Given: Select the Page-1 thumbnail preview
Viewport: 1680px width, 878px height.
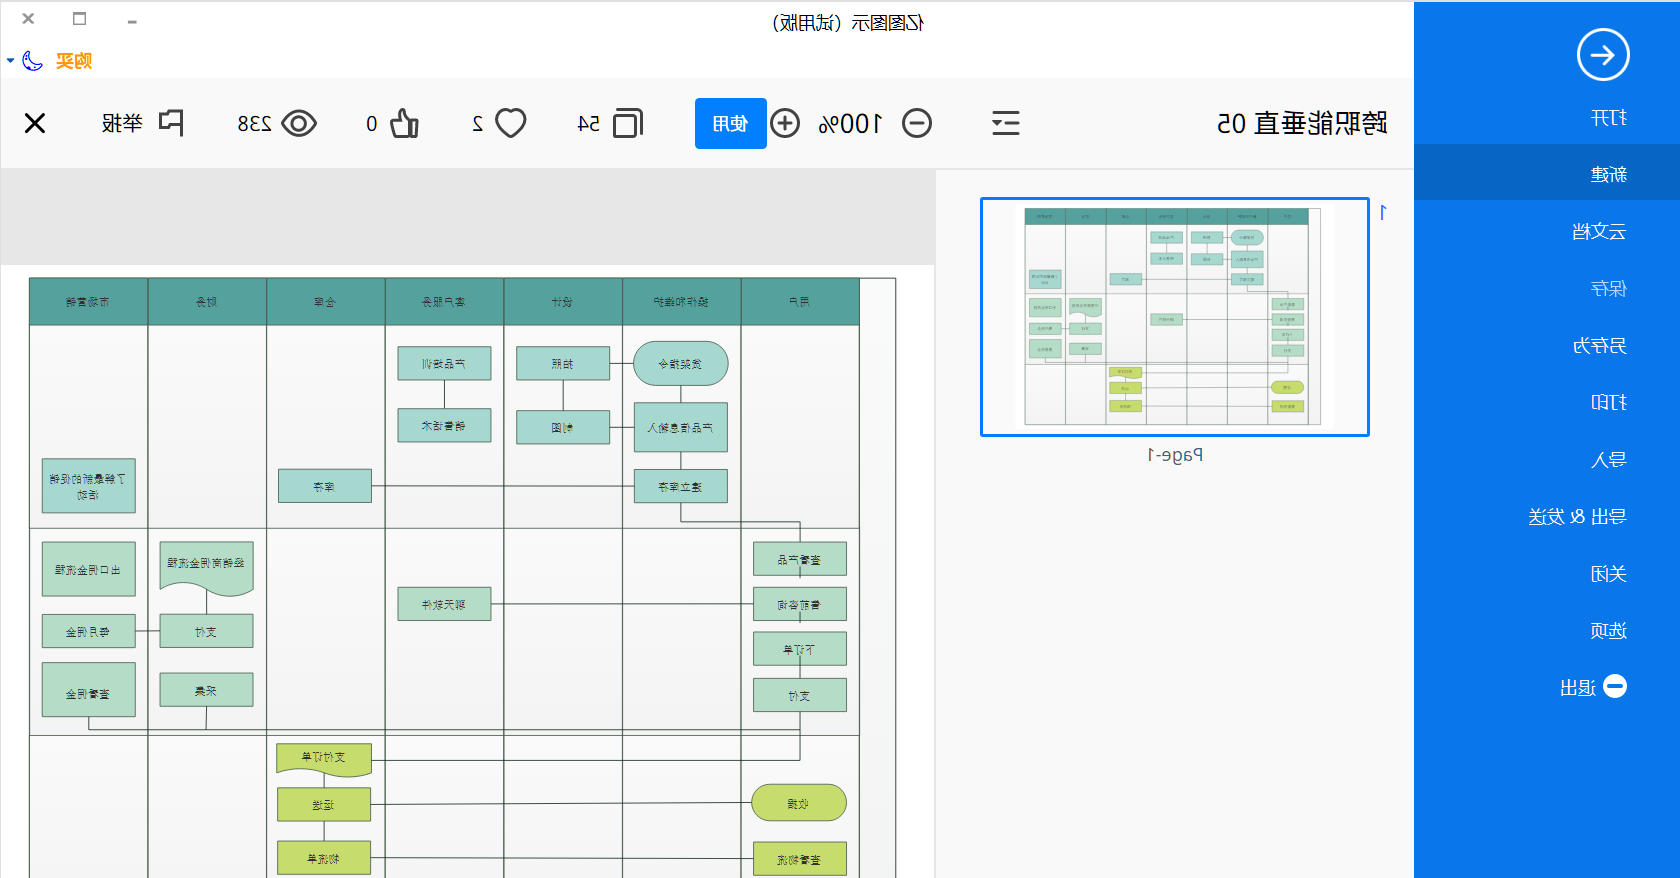Looking at the screenshot, I should (1175, 316).
